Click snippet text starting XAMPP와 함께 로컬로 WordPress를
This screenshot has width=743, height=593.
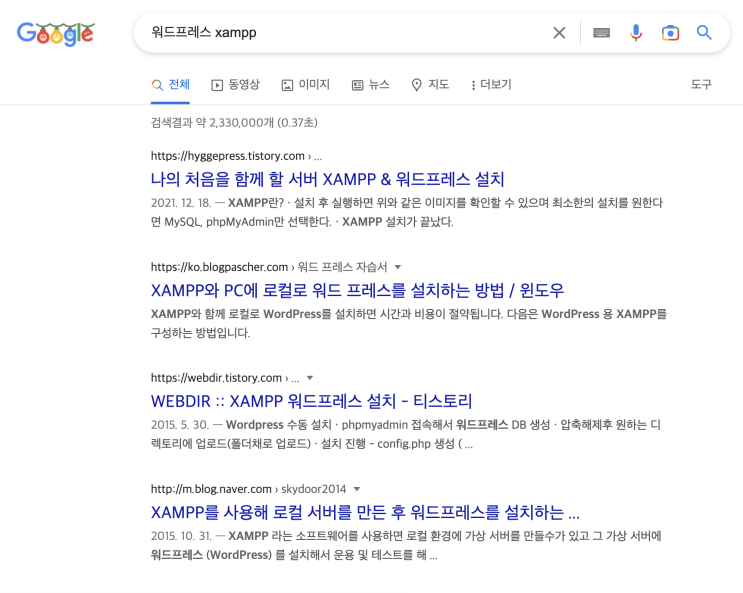[x=408, y=323]
